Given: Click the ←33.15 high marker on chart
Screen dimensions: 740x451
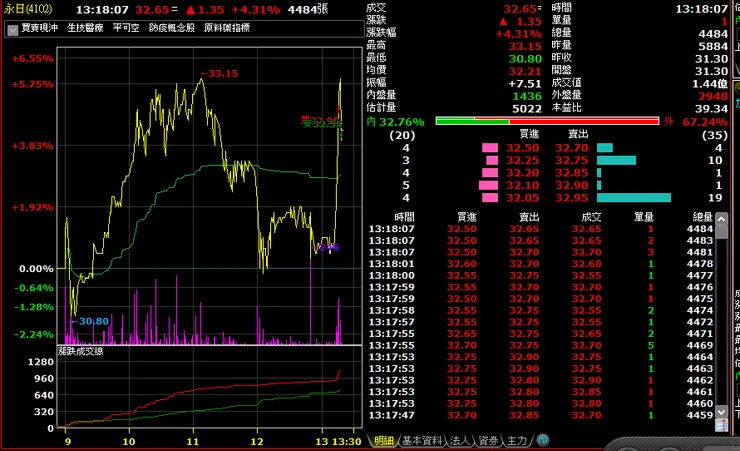Looking at the screenshot, I should click(219, 74).
